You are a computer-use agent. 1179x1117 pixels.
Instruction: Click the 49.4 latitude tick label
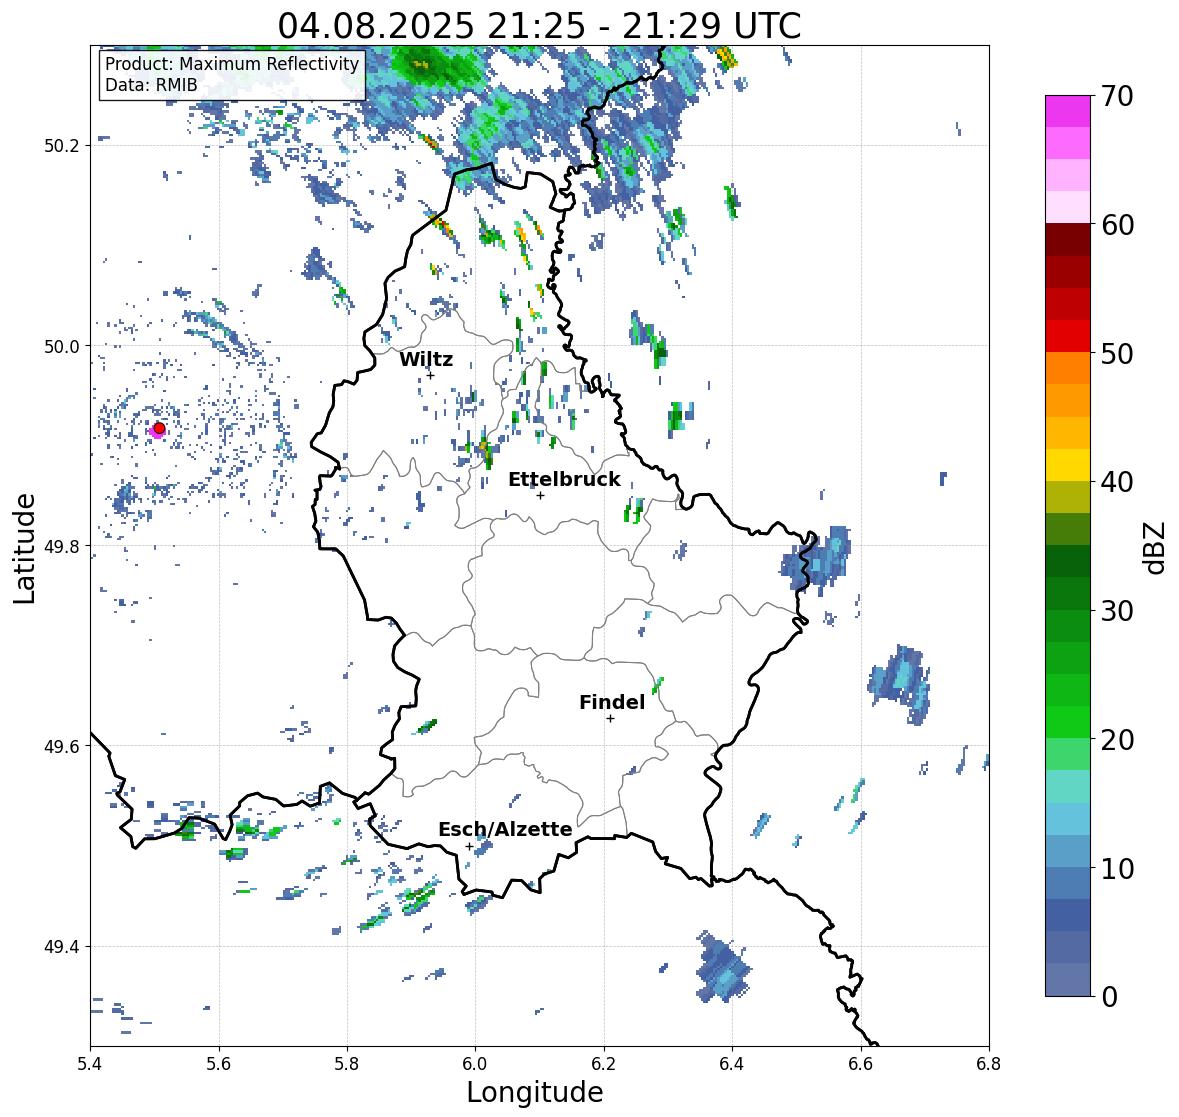pyautogui.click(x=62, y=947)
